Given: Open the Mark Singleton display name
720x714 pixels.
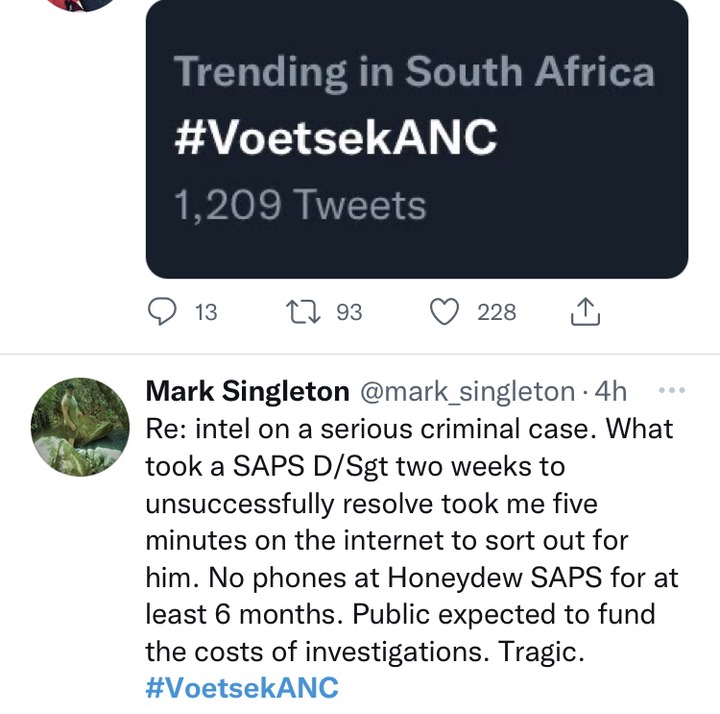Looking at the screenshot, I should pyautogui.click(x=248, y=391).
